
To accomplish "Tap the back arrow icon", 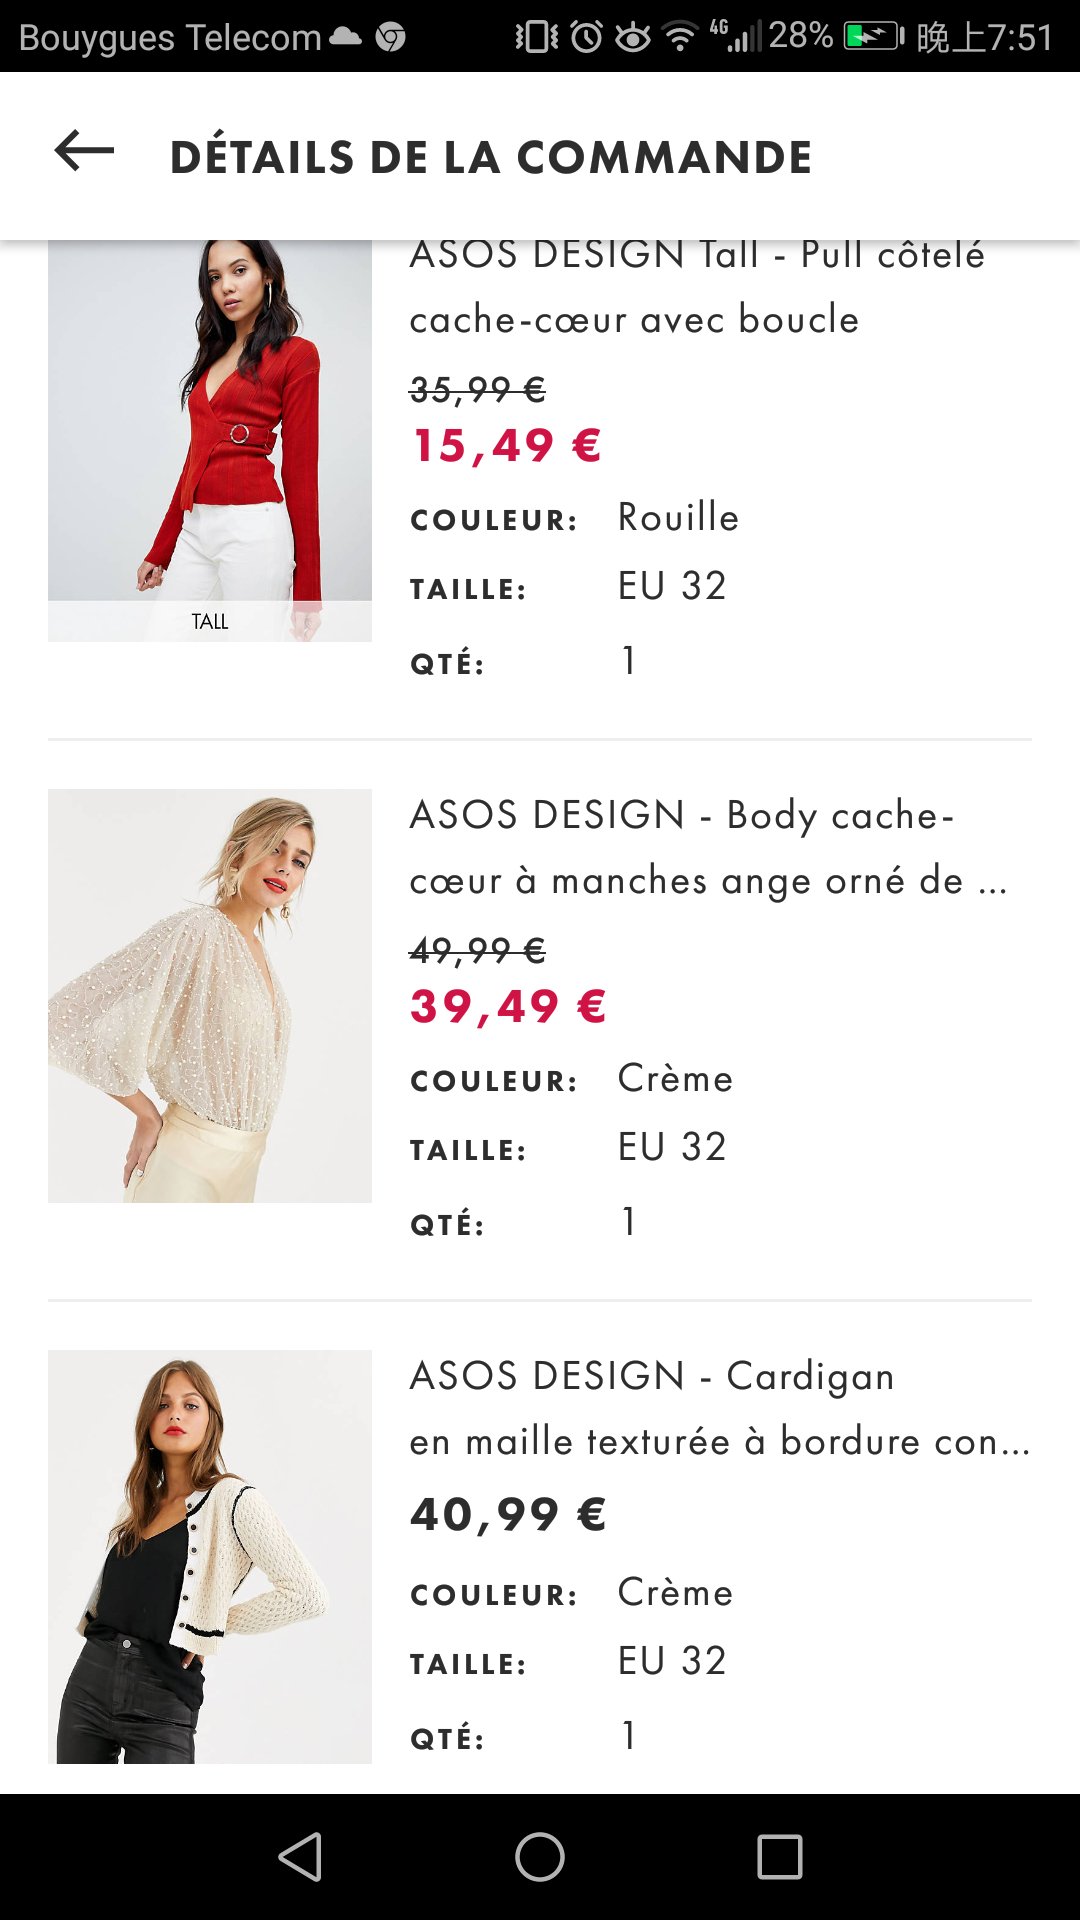I will pyautogui.click(x=84, y=152).
